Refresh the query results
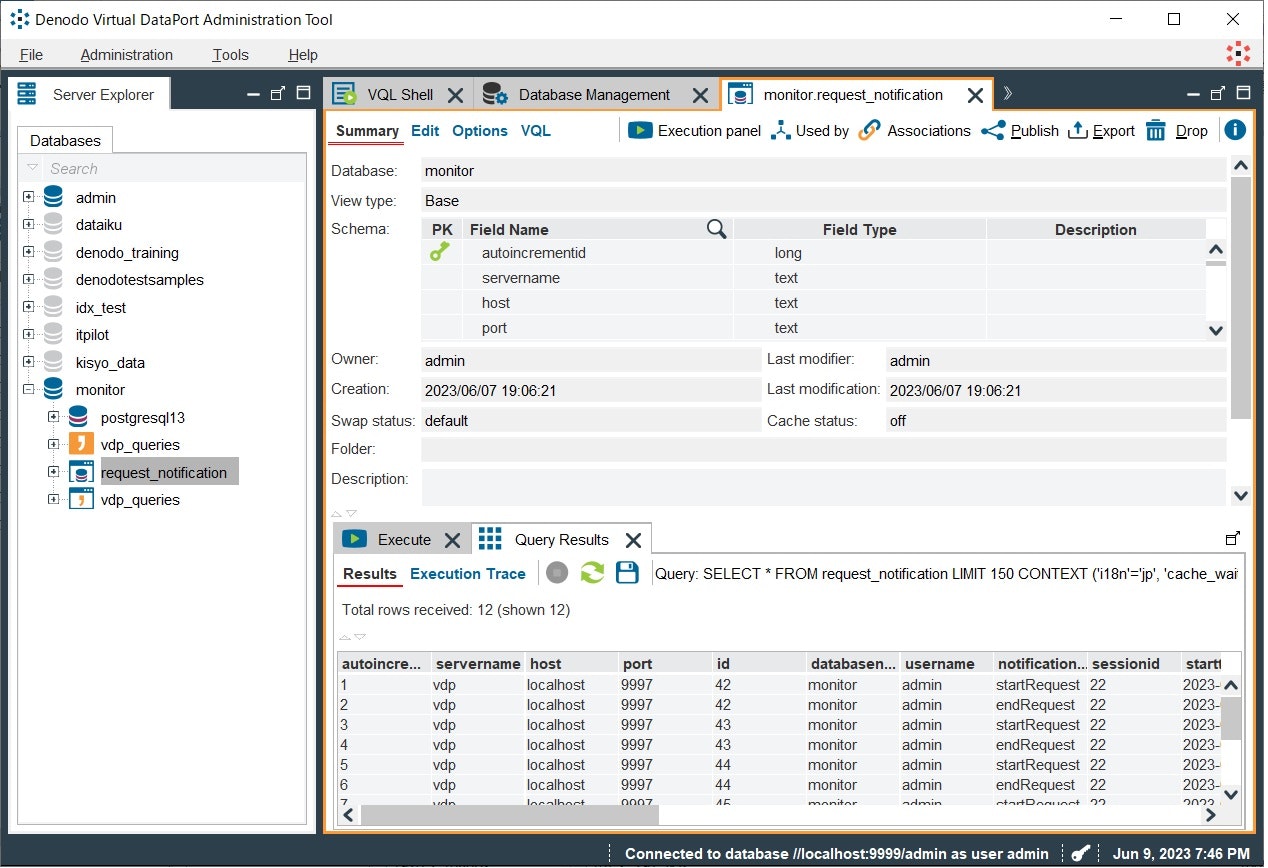This screenshot has width=1268, height=868. 592,573
